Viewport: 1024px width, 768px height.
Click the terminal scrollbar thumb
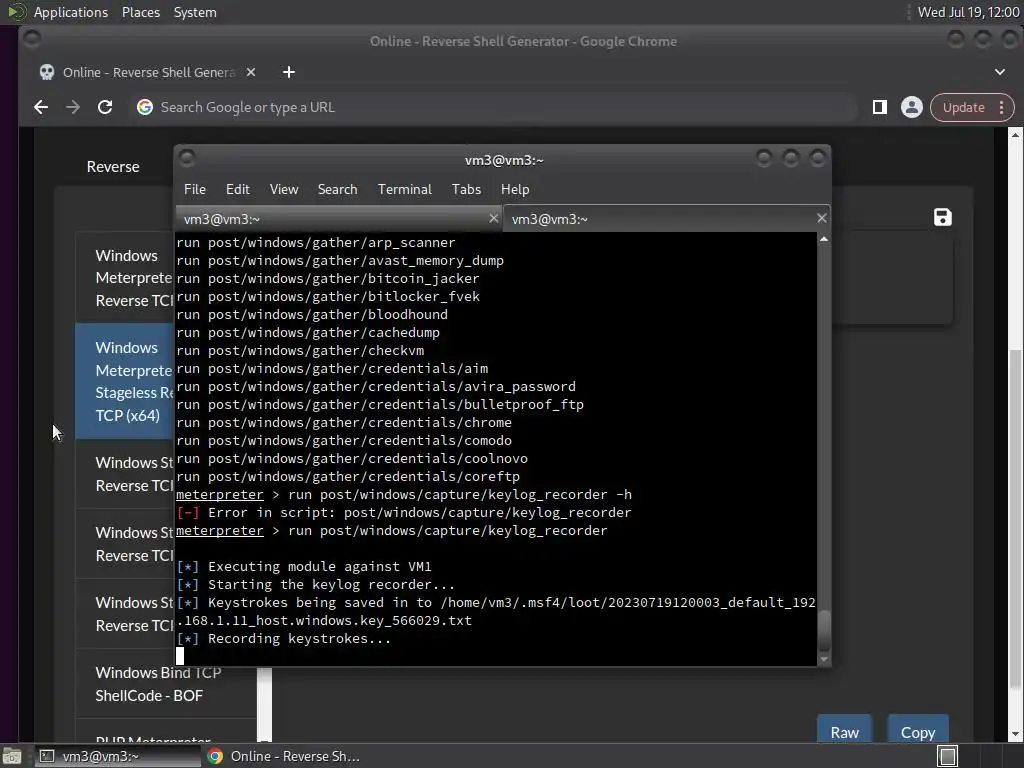pos(824,630)
